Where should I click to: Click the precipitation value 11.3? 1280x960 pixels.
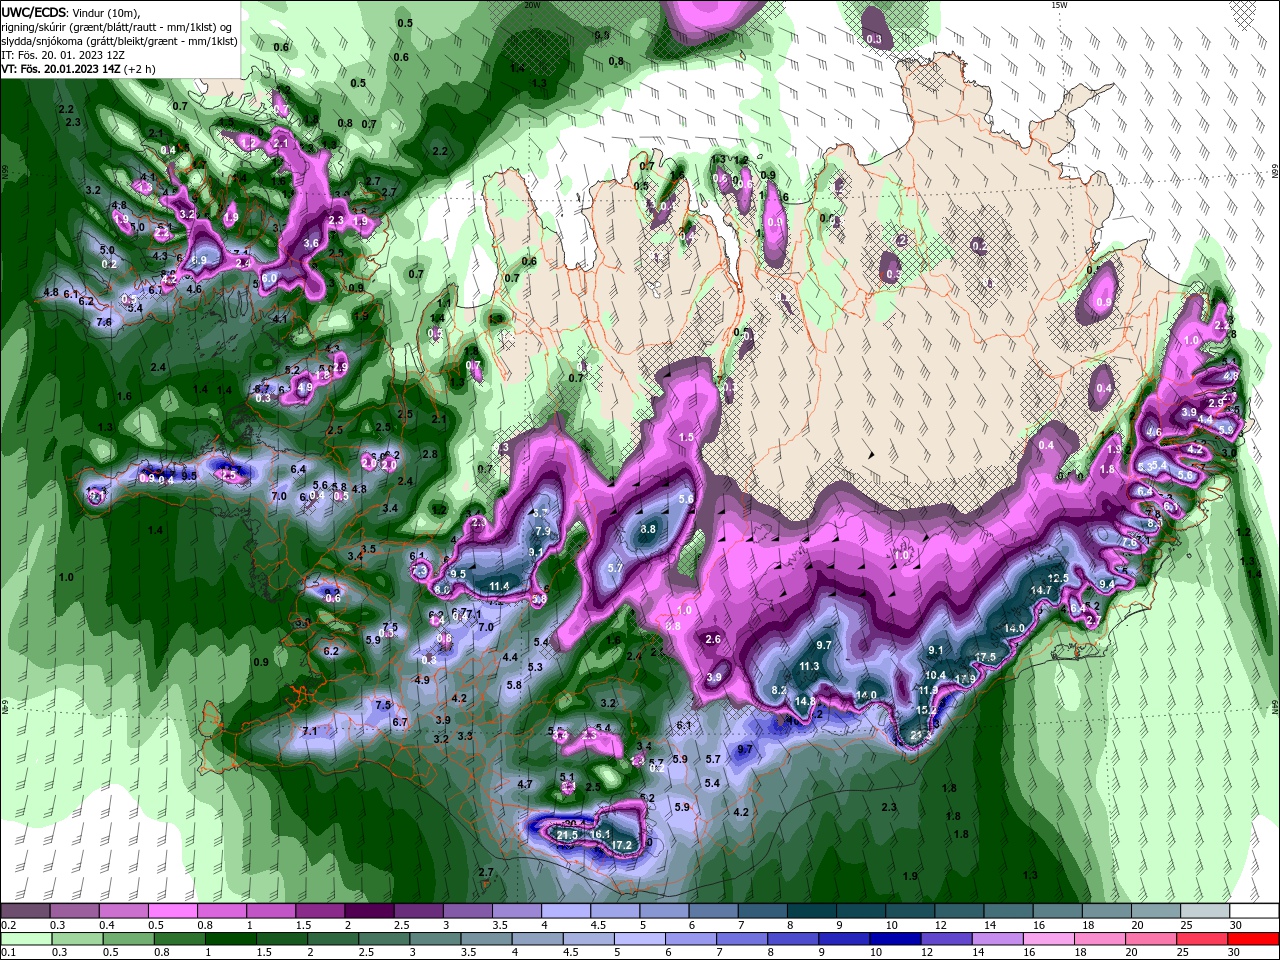809,666
